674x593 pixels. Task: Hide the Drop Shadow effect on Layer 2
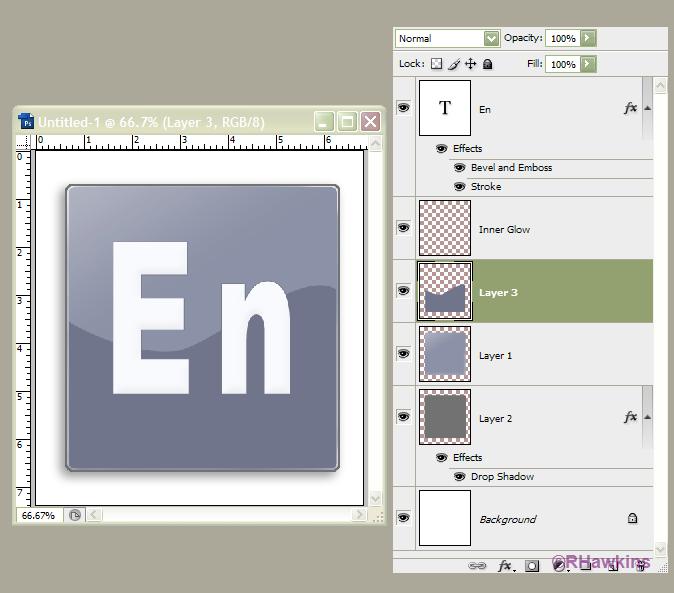(x=459, y=477)
